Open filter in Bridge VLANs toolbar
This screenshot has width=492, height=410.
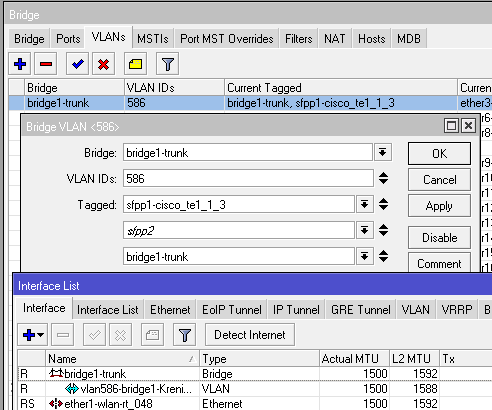click(x=167, y=63)
